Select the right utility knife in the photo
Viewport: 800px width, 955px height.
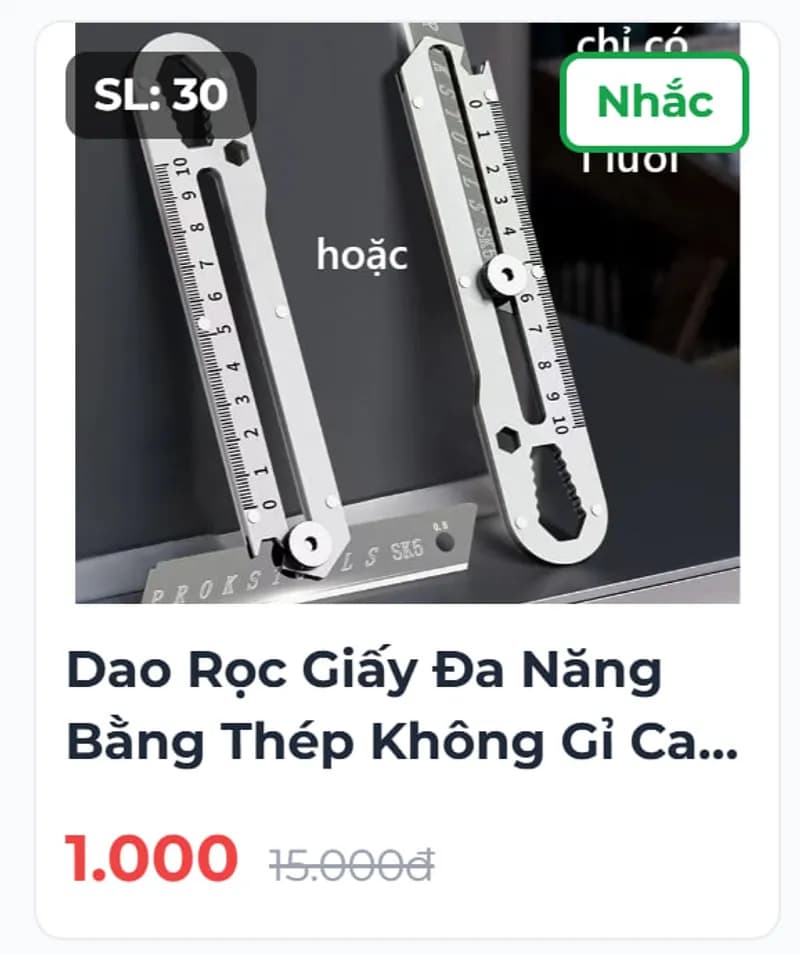tap(500, 292)
